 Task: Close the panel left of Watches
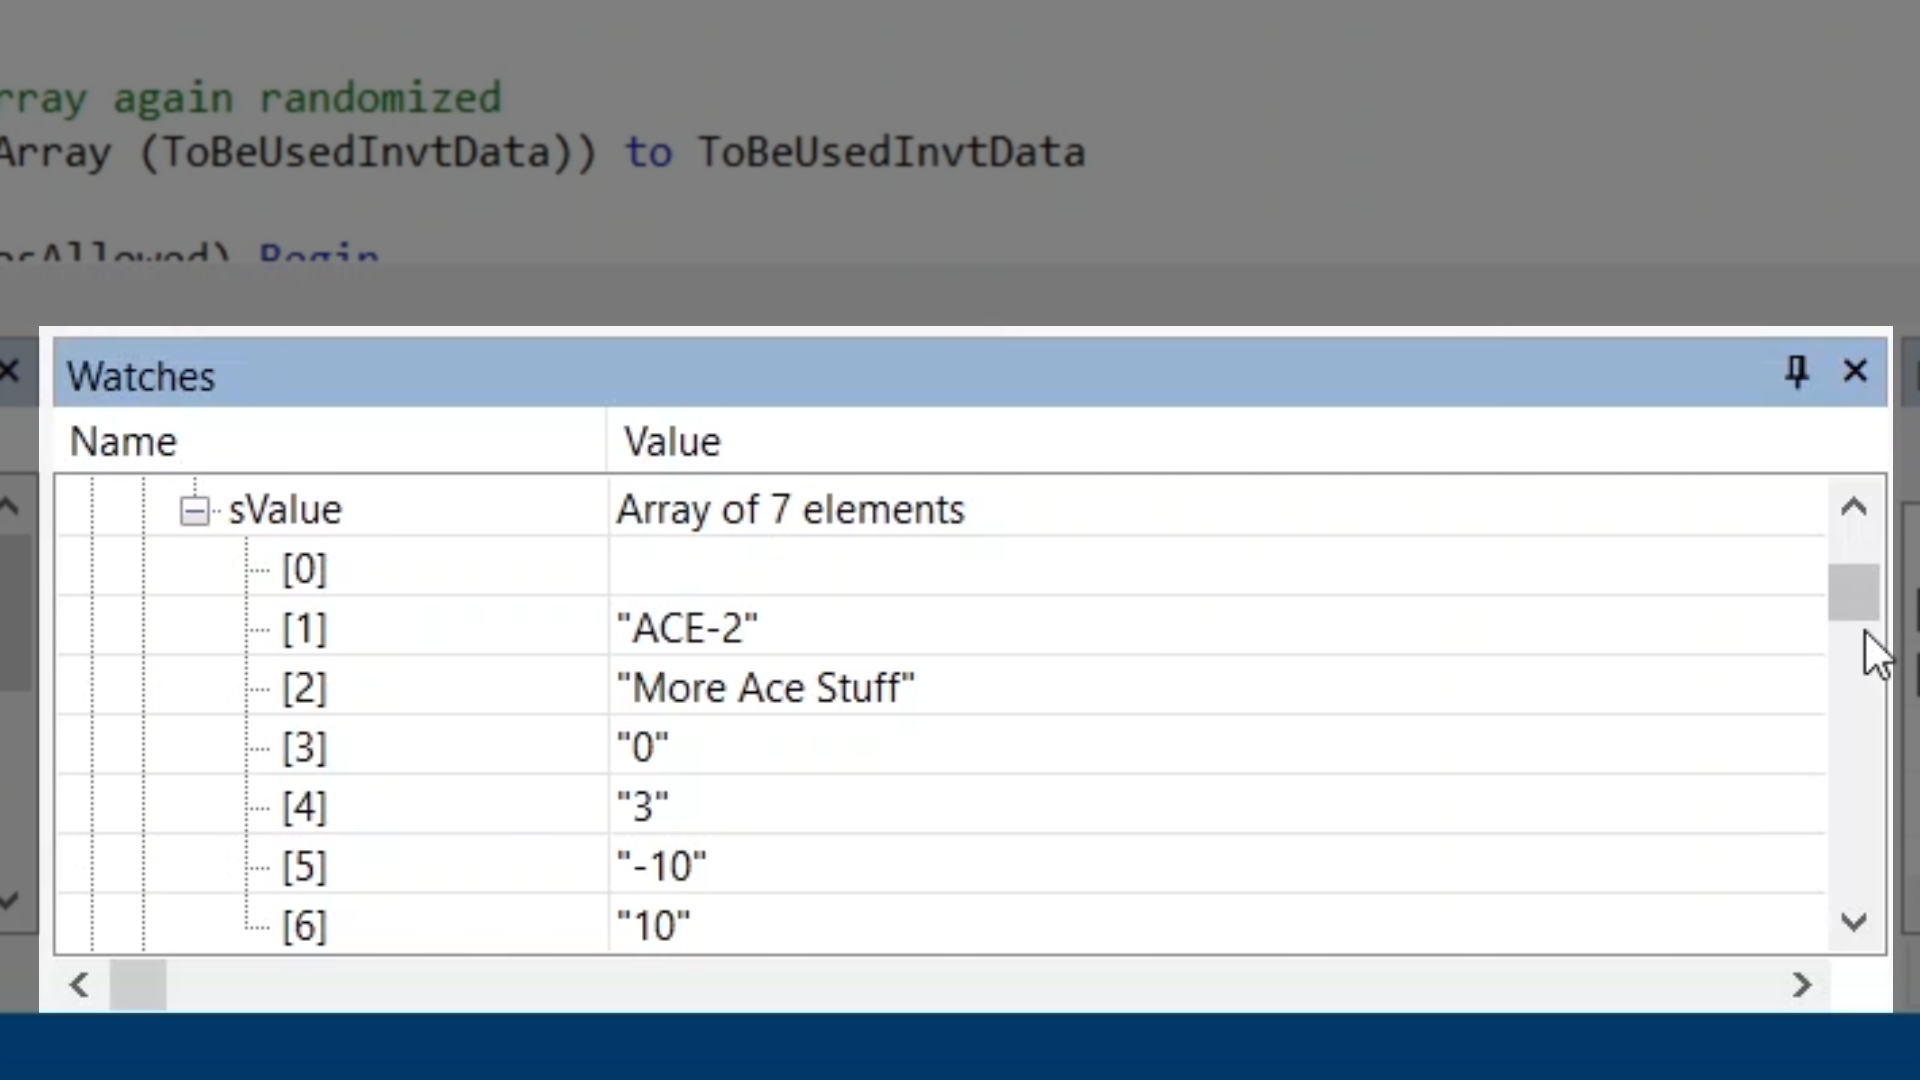[x=10, y=372]
